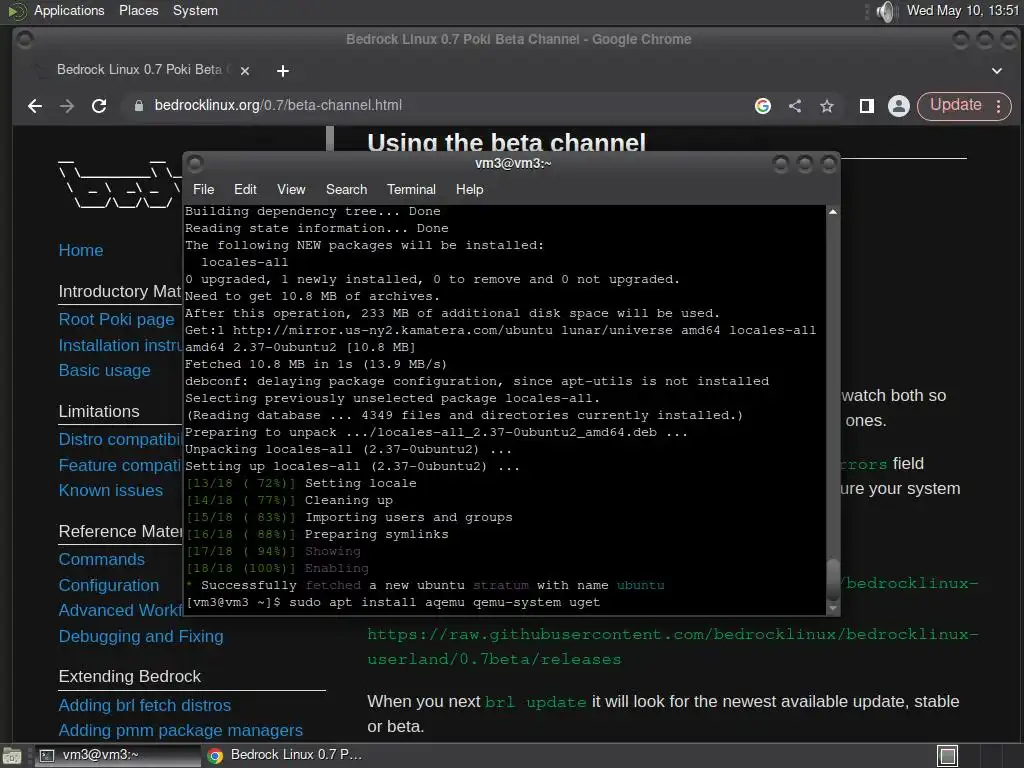Image resolution: width=1024 pixels, height=768 pixels.
Task: Open the Known issues link
Action: [x=110, y=490]
